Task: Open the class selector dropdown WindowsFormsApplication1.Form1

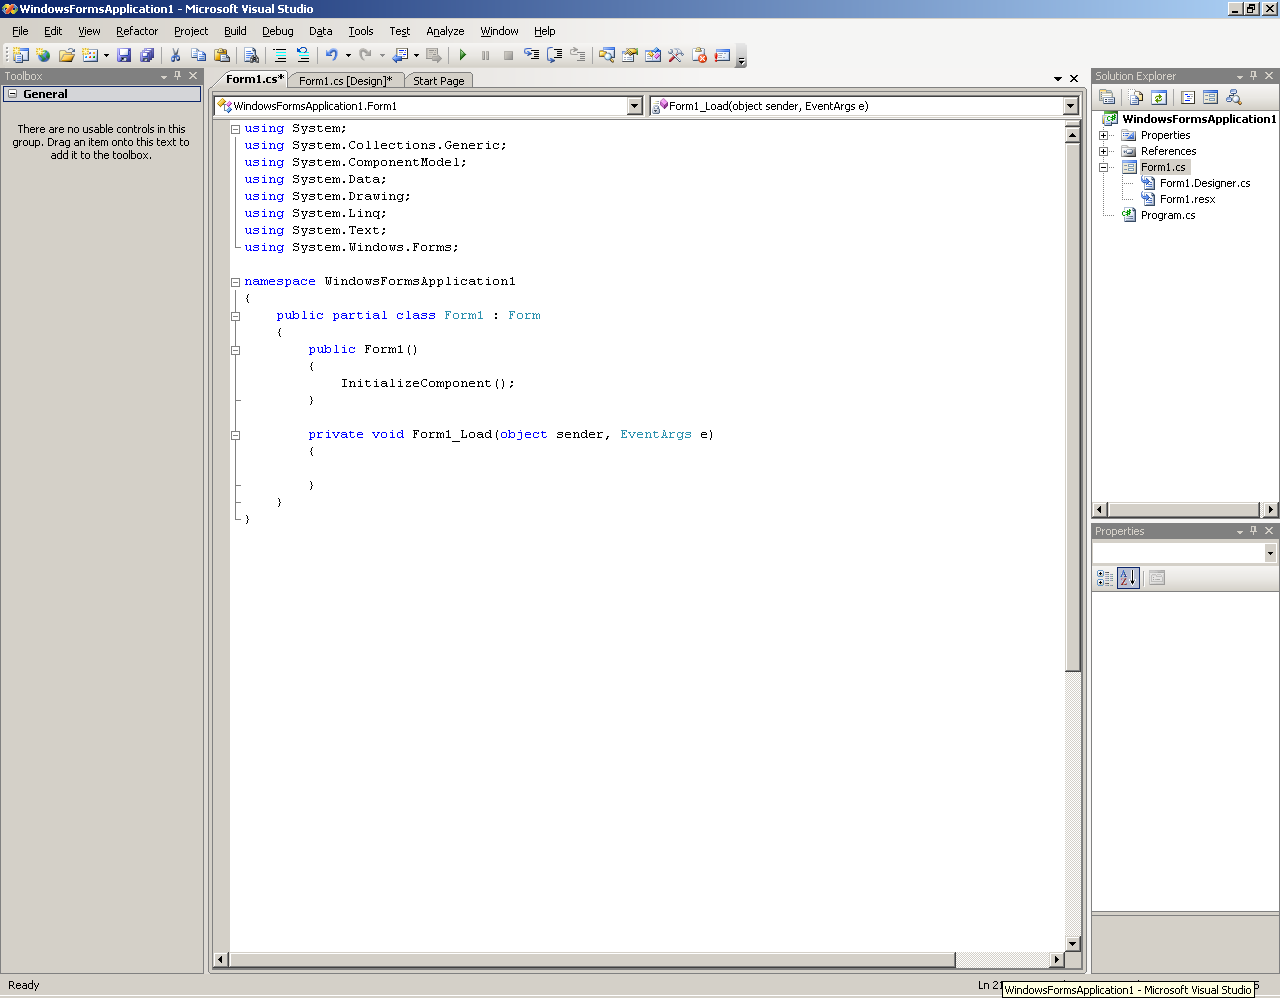Action: click(x=634, y=106)
